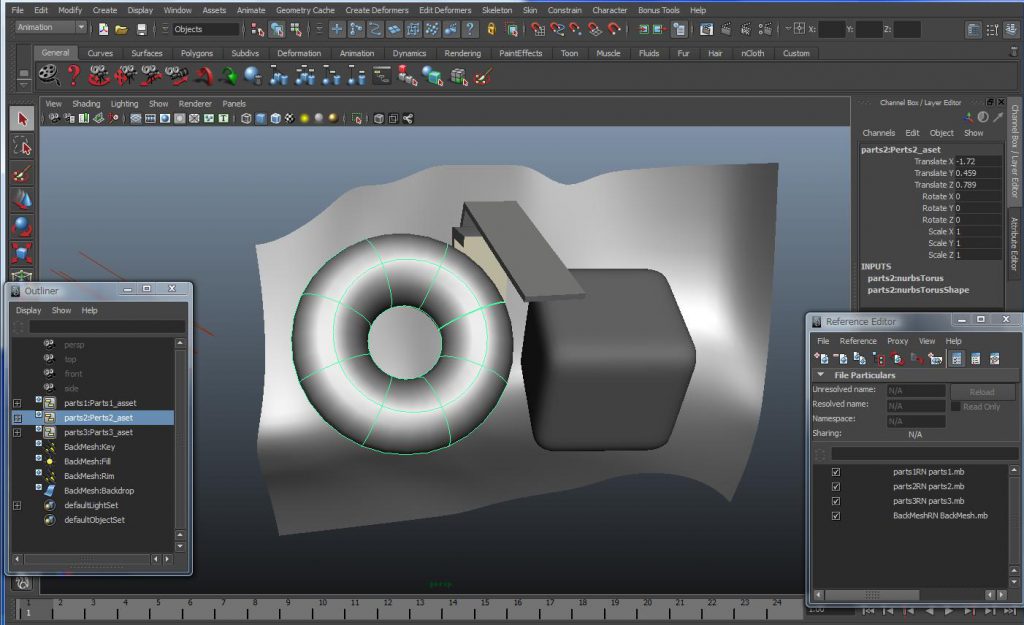Click Channels in Channel Box menu
The image size is (1024, 625).
click(878, 133)
